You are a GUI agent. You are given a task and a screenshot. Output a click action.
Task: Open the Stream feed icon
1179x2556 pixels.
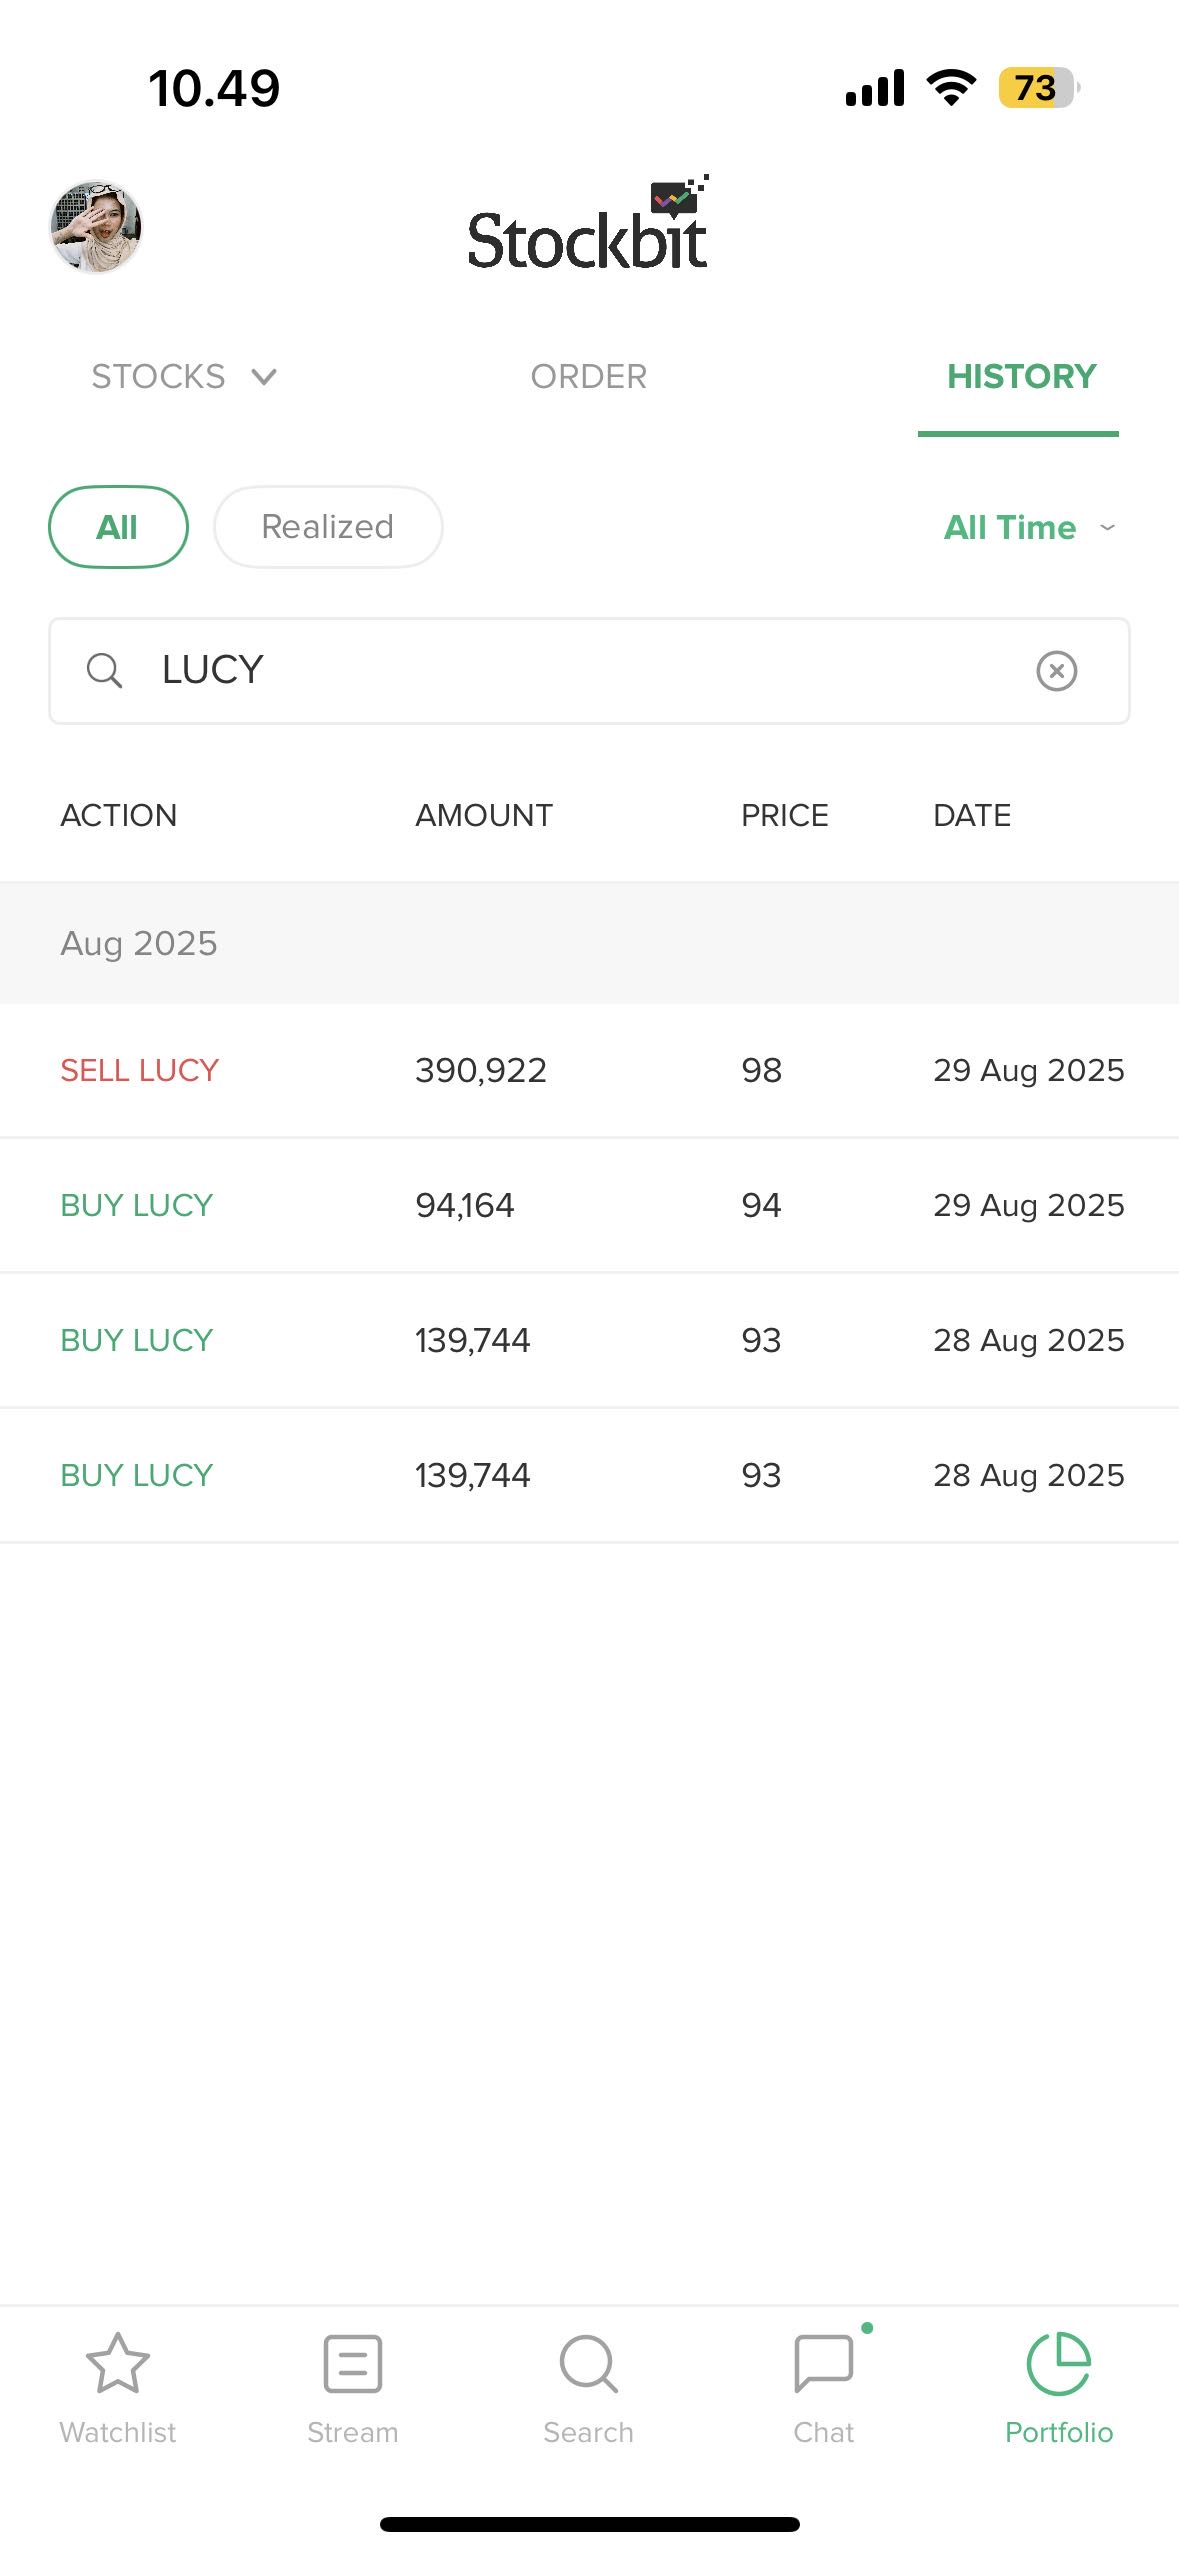pos(353,2366)
